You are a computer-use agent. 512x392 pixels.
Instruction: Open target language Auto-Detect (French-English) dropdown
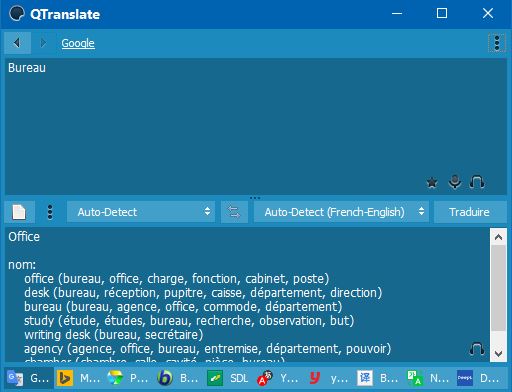point(341,212)
